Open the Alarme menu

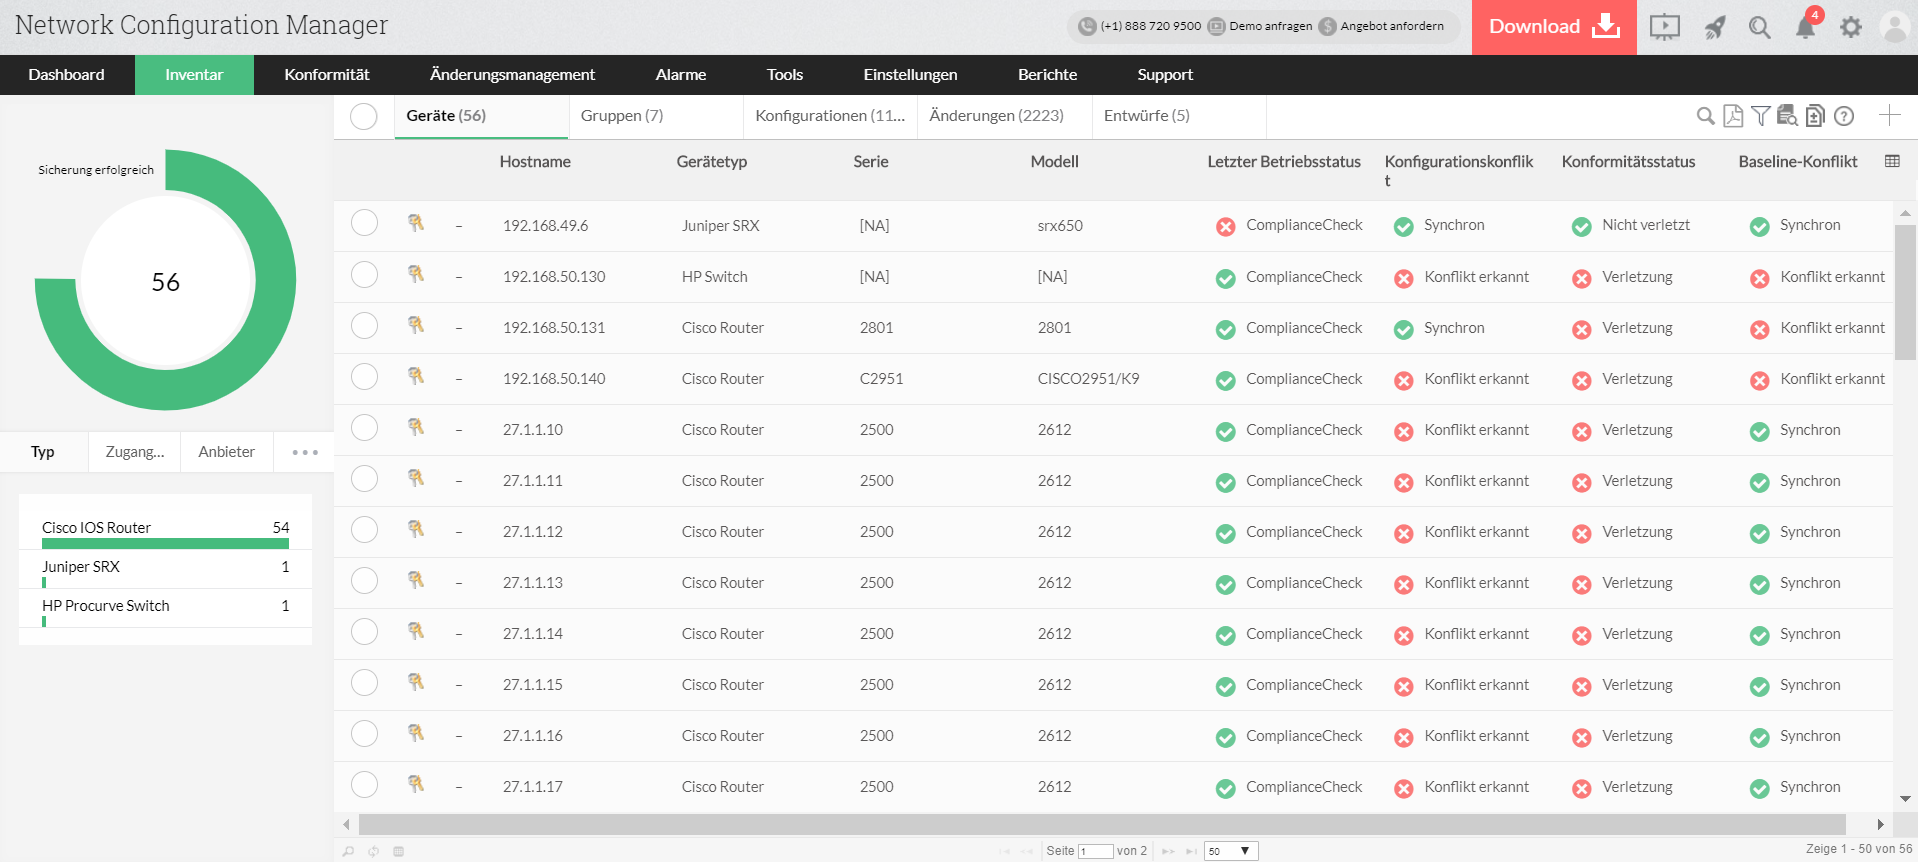point(681,75)
